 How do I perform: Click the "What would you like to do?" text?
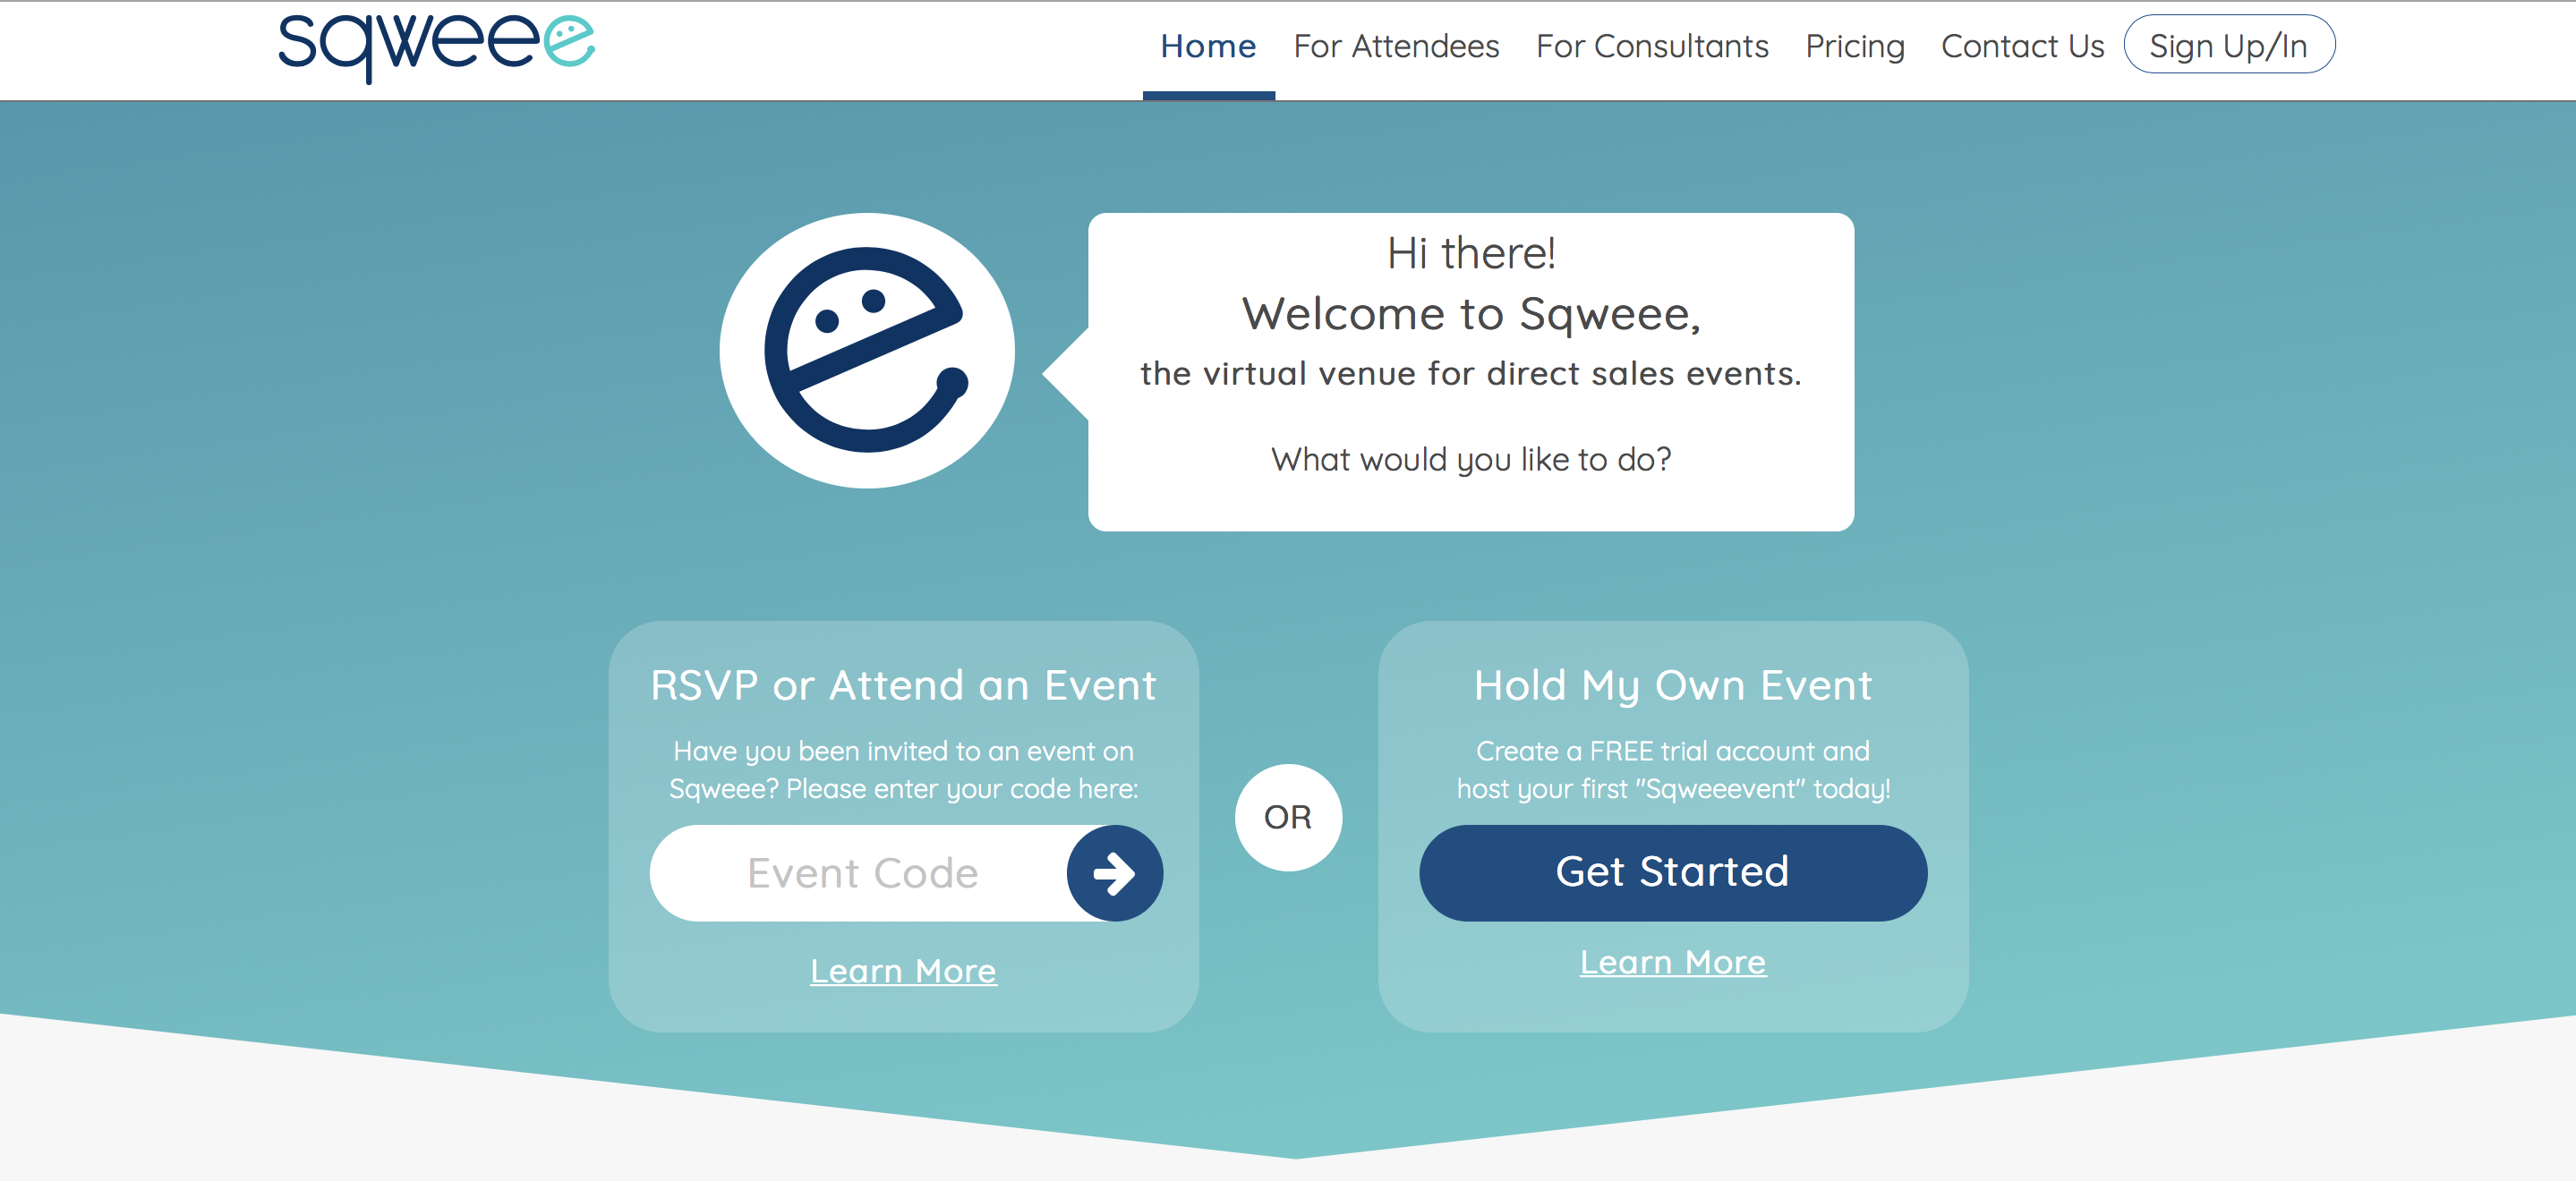pos(1471,459)
